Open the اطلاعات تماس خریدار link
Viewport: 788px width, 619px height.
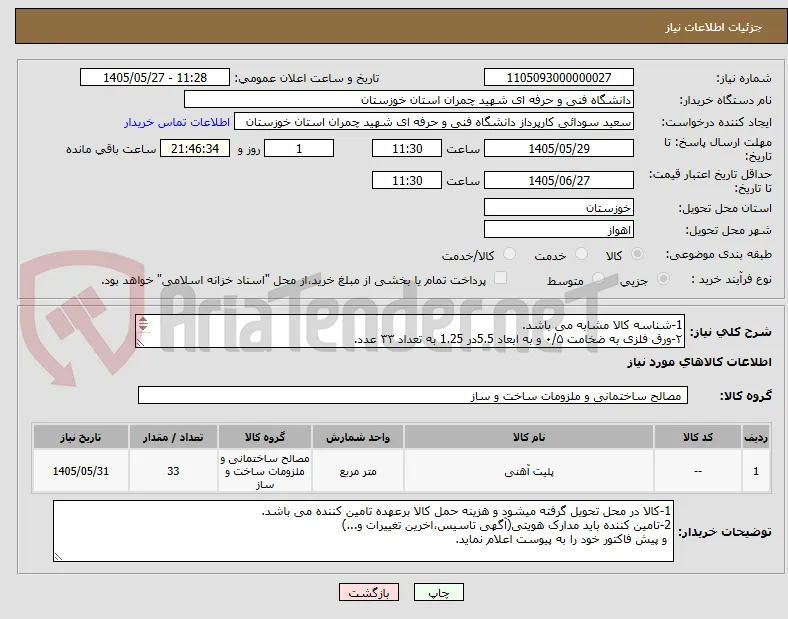[177, 122]
